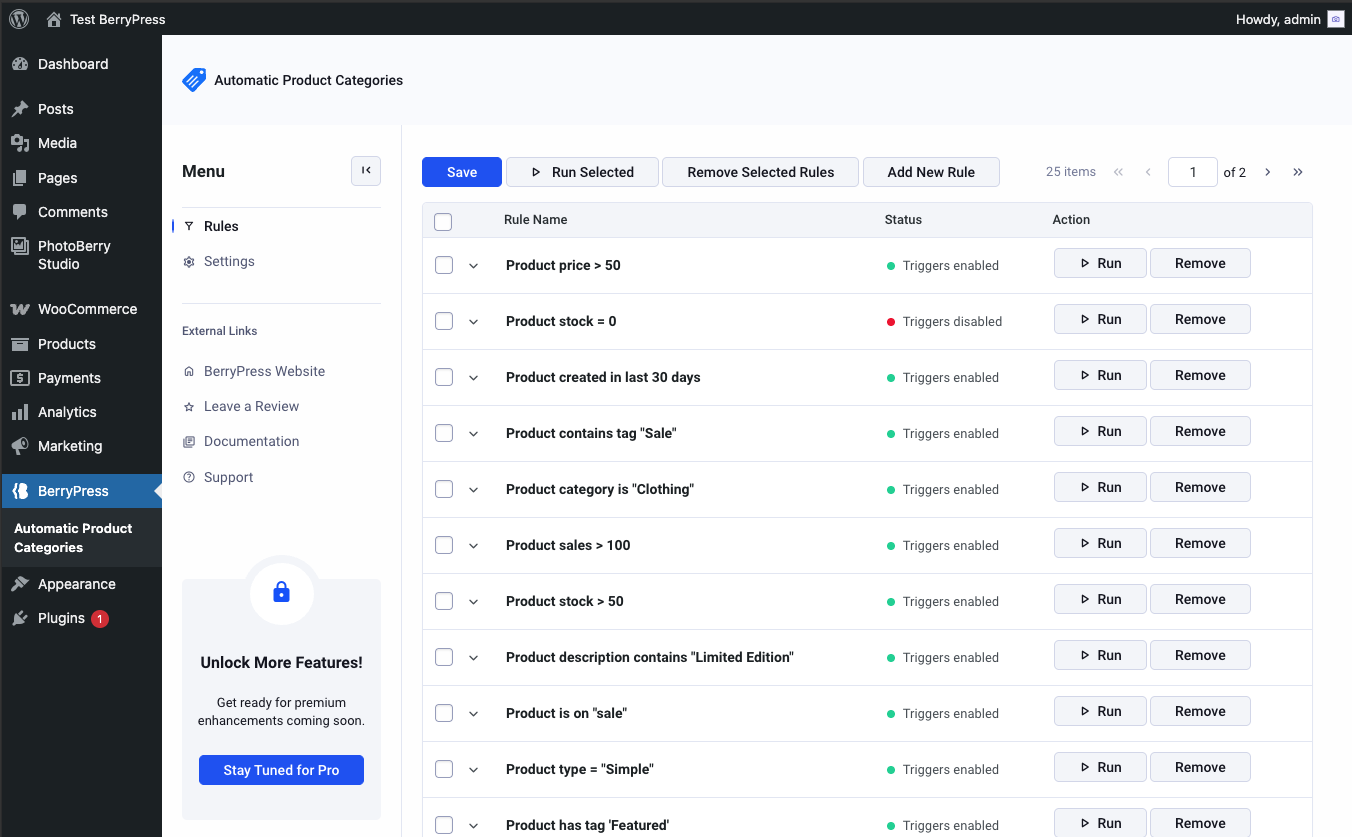Image resolution: width=1352 pixels, height=837 pixels.
Task: Click the Posts pushpin icon
Action: click(20, 109)
